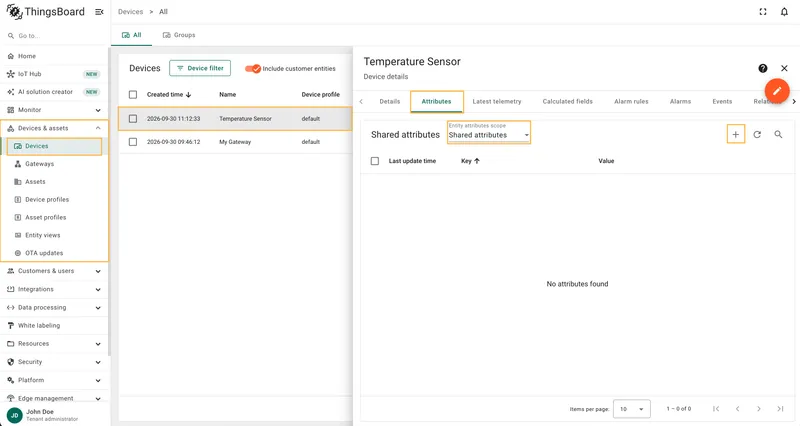Switch to Latest telemetry tab
This screenshot has height=426, width=800.
497,102
